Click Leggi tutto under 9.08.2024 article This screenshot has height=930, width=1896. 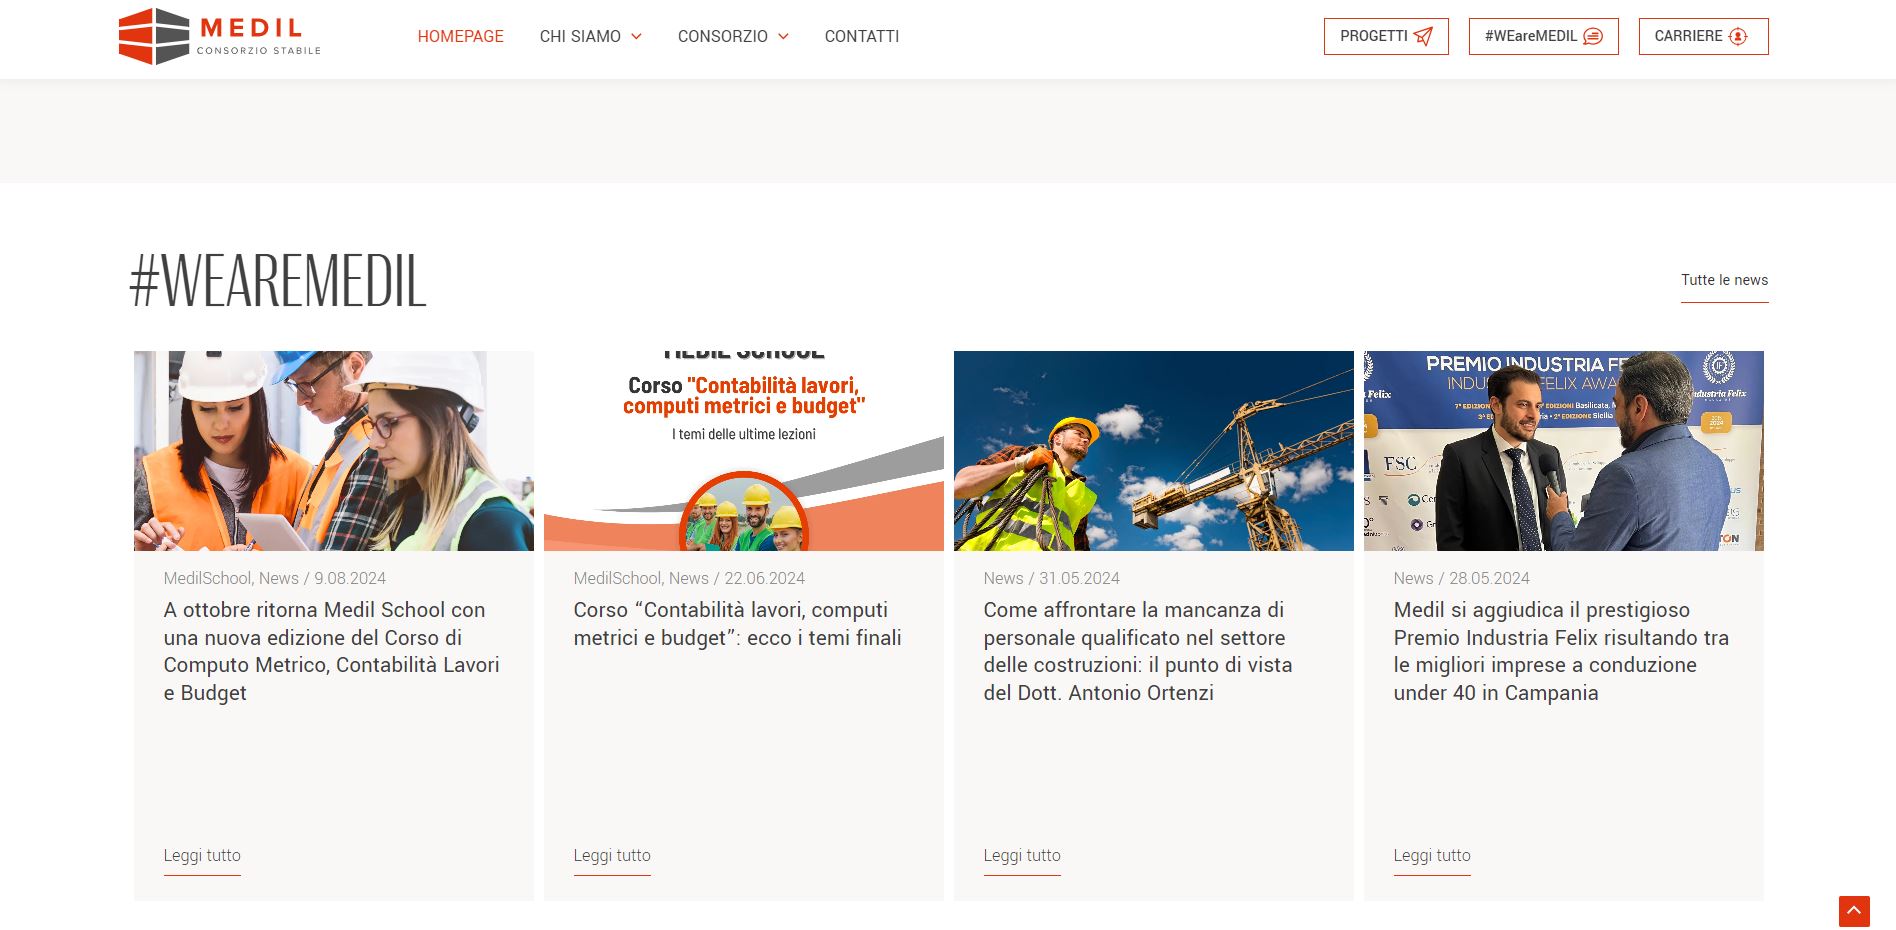point(202,856)
